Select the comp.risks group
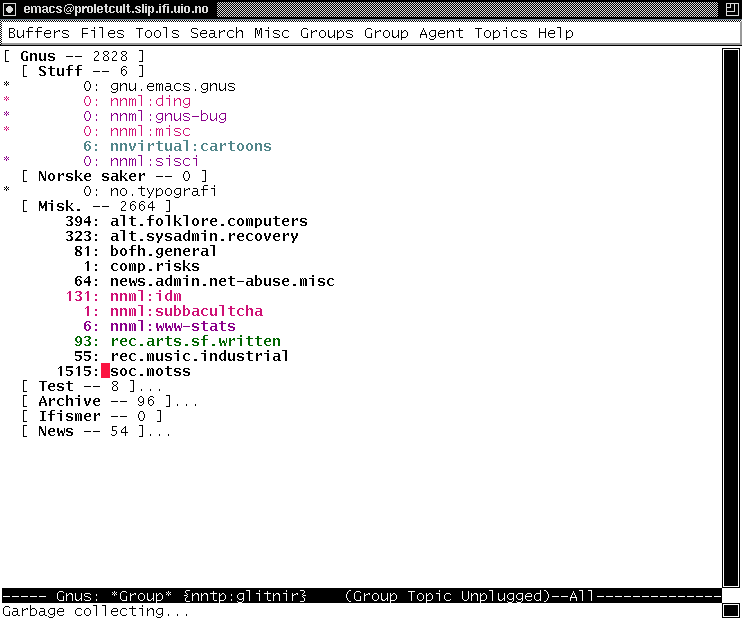The image size is (742, 620). point(155,266)
